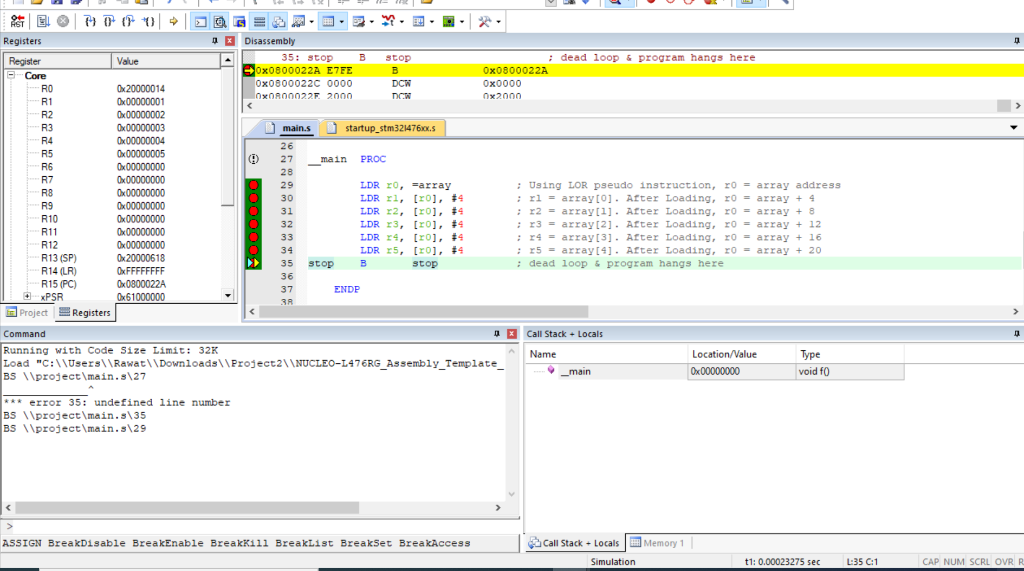Remove the breakpoint on line 32

click(x=253, y=224)
